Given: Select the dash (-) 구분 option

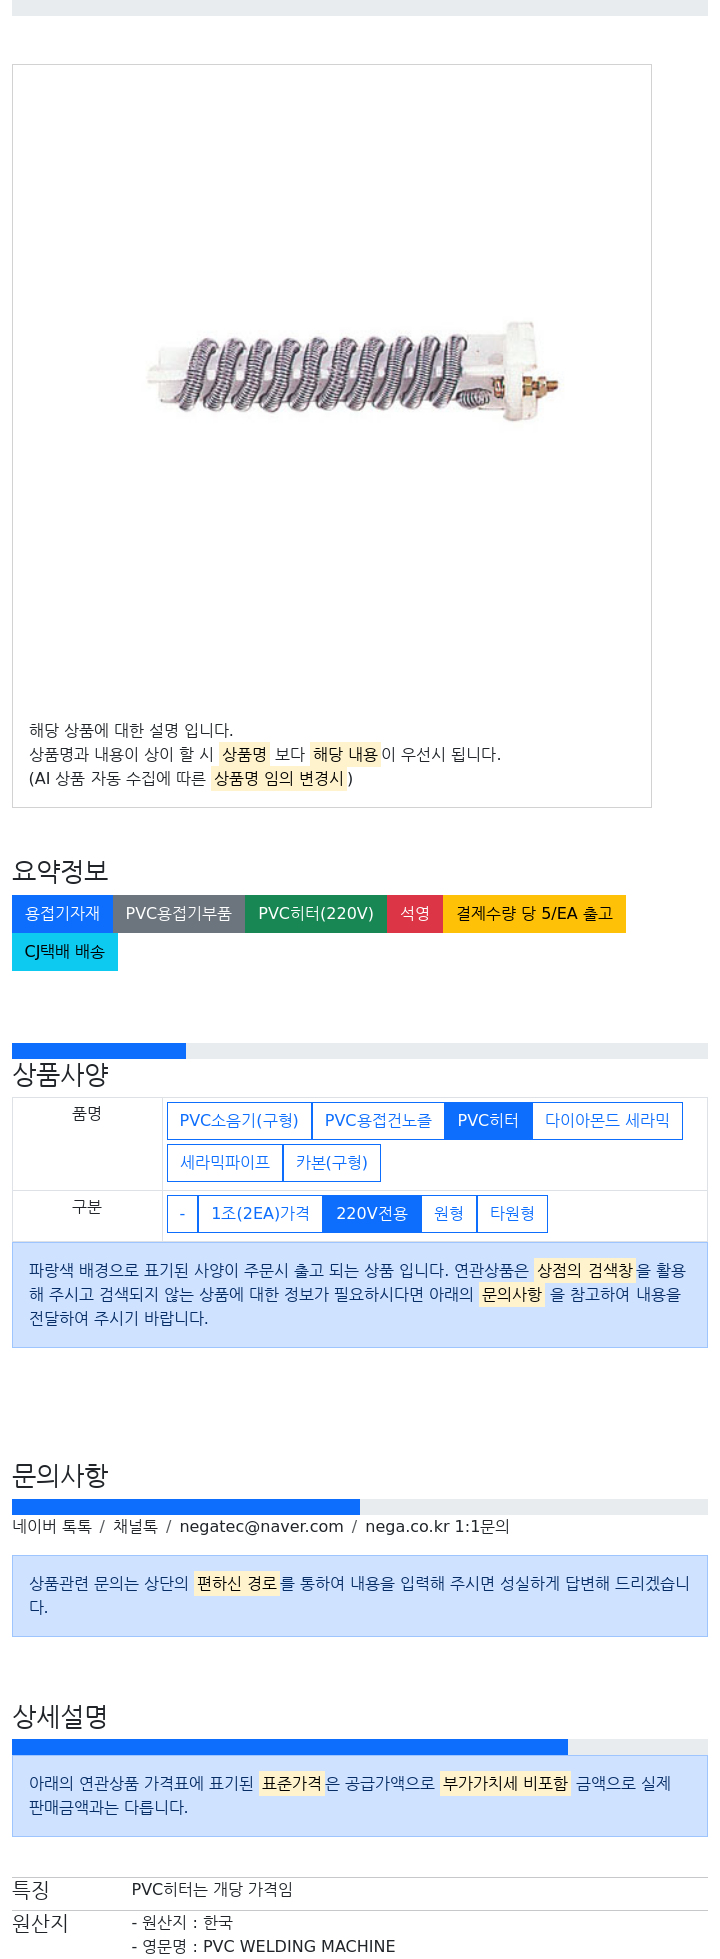Looking at the screenshot, I should pyautogui.click(x=182, y=1214).
